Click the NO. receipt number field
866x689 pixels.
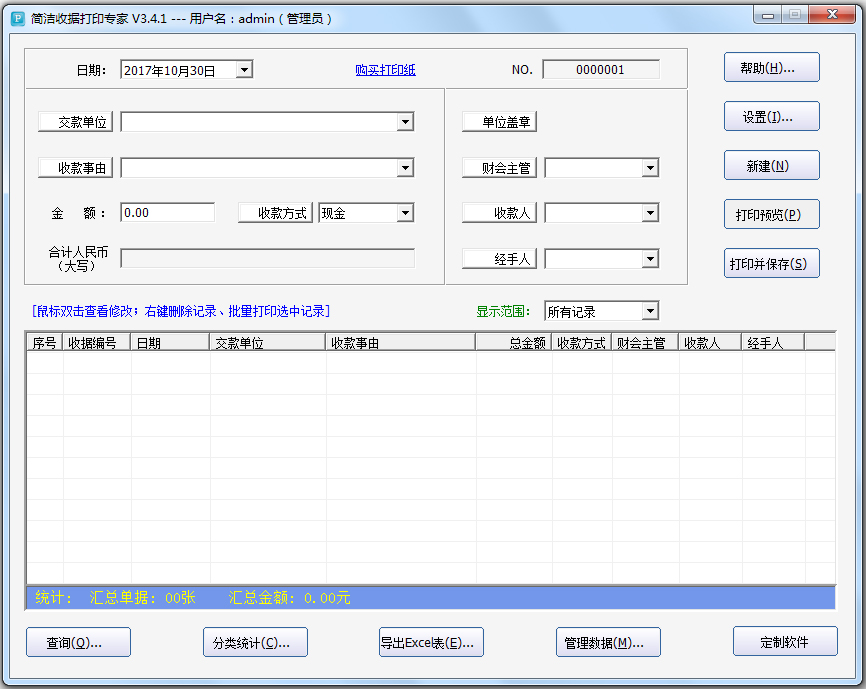601,70
